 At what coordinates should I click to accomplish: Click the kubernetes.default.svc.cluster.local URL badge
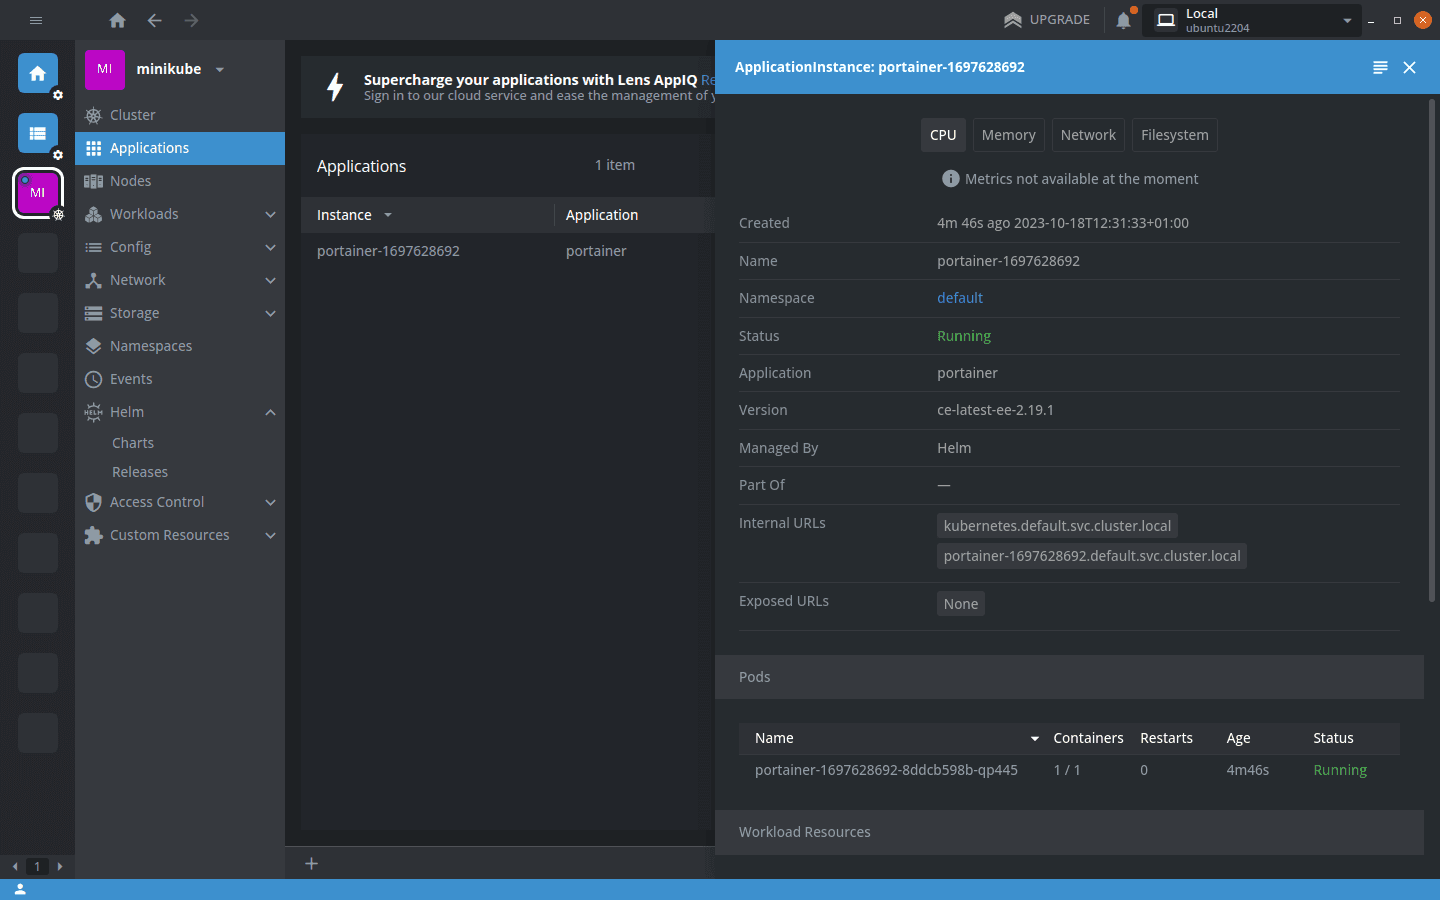(1057, 526)
